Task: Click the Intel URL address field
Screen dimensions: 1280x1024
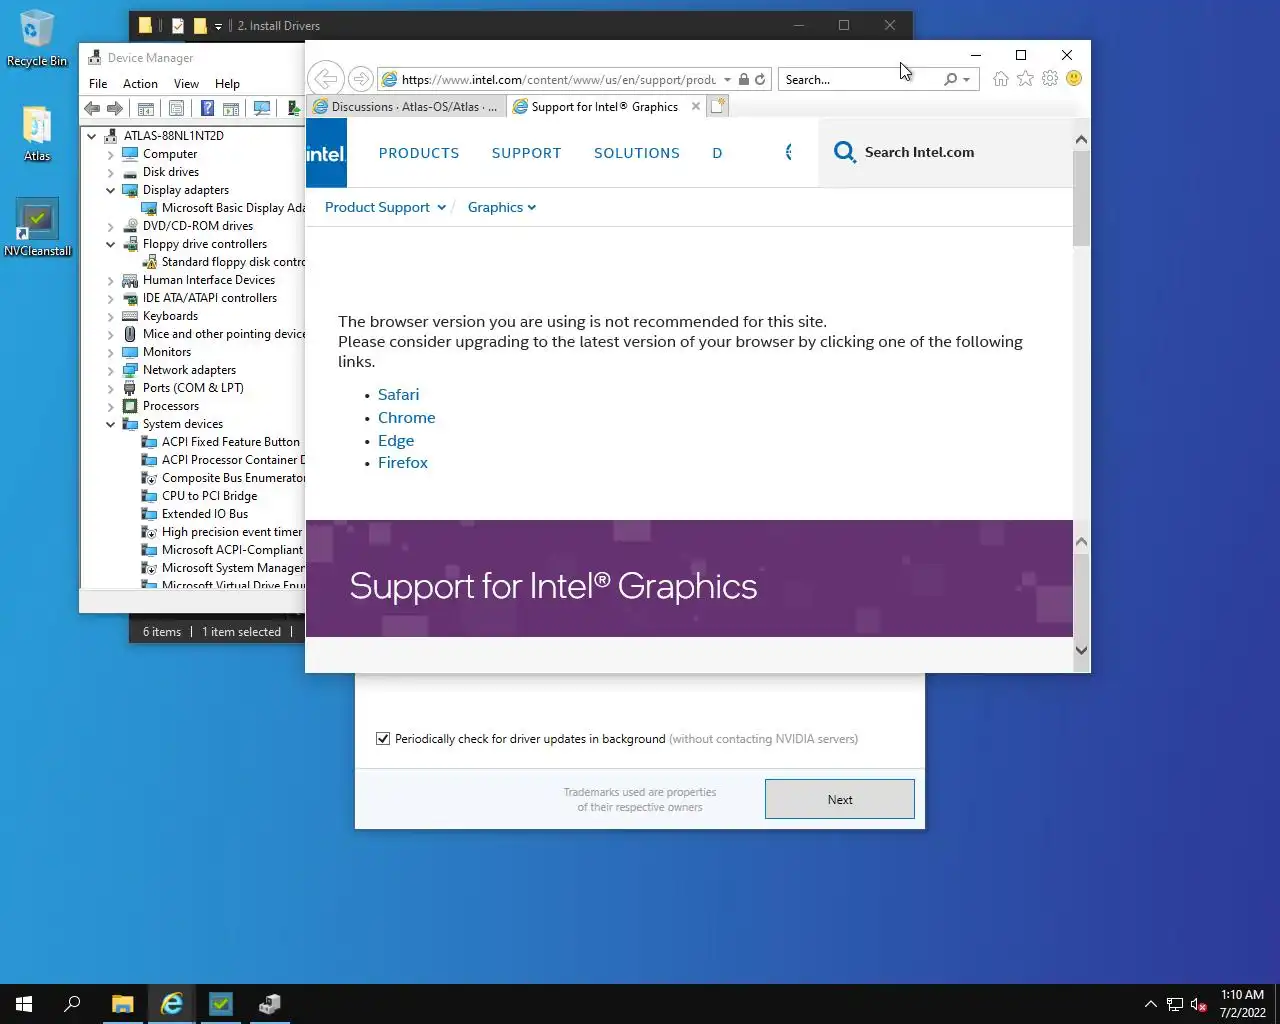Action: click(x=558, y=79)
